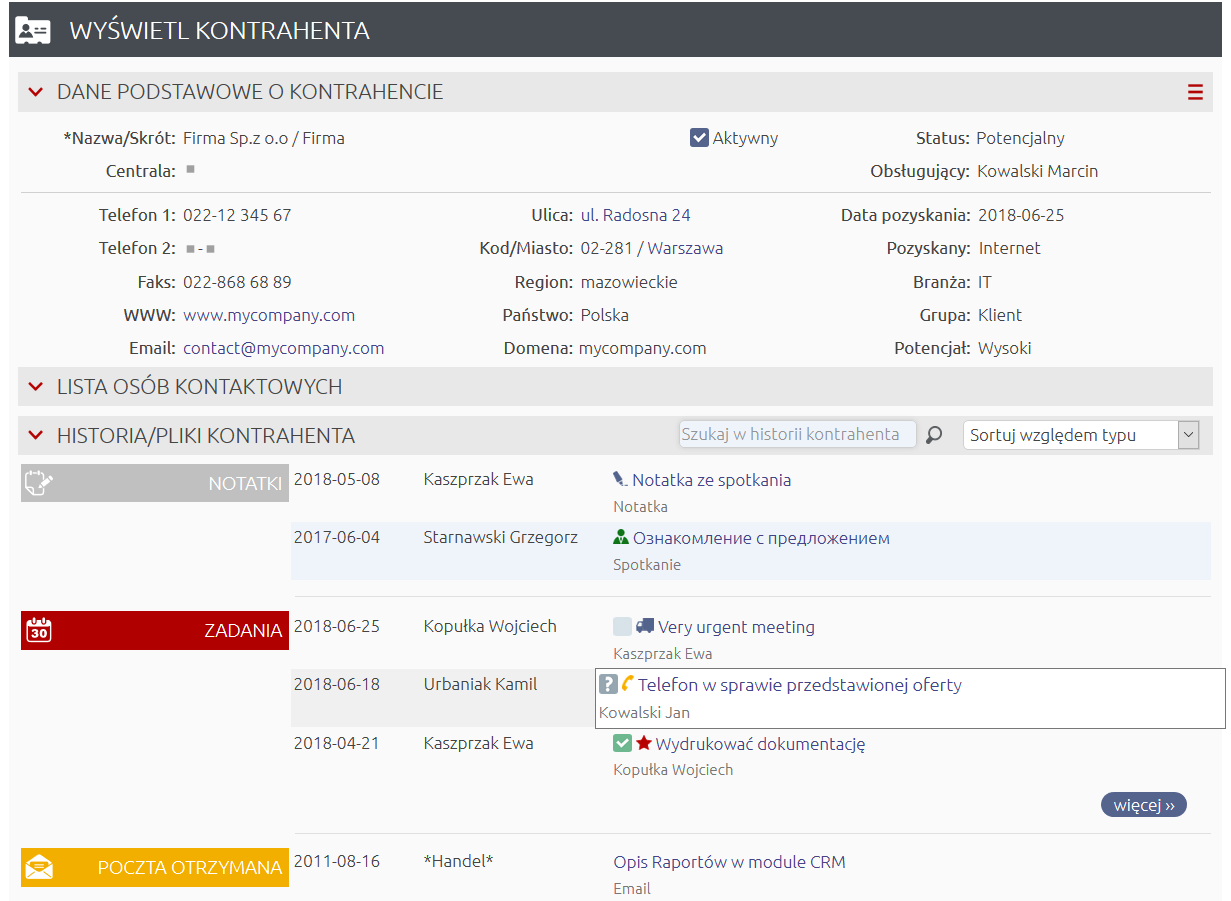Click the date 2018-04-21 in the tasks
The width and height of the screenshot is (1231, 901).
pyautogui.click(x=337, y=743)
